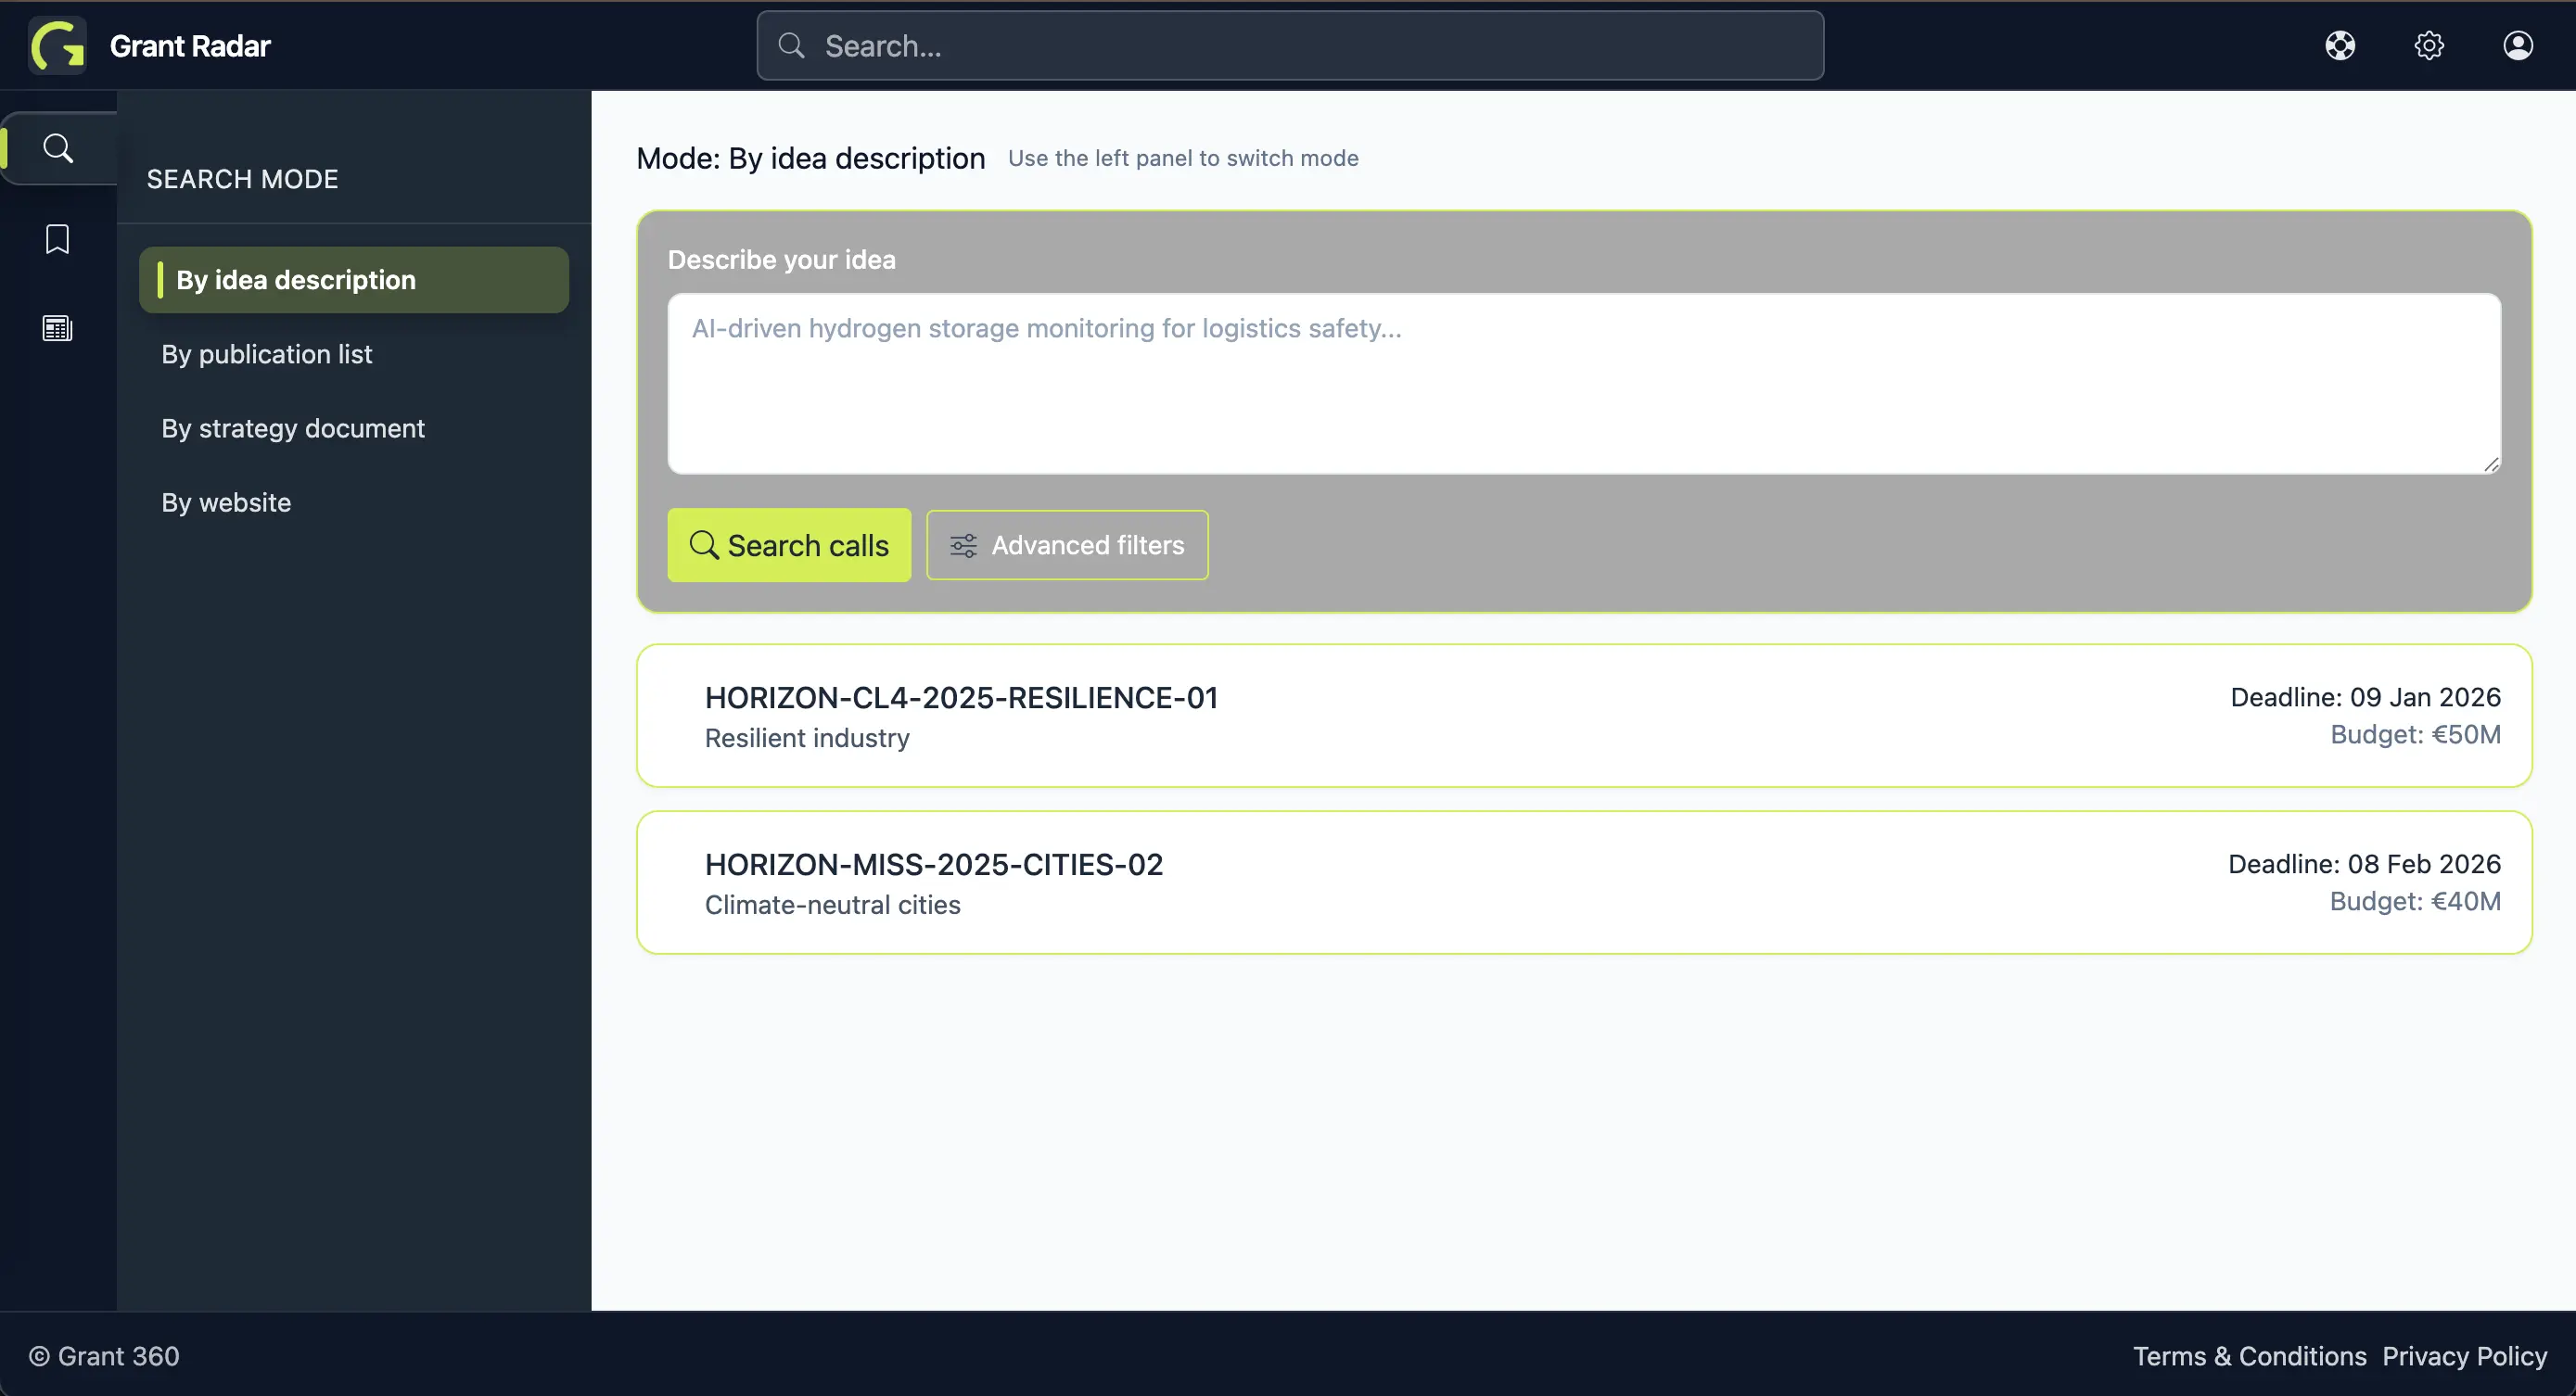
Task: Open the Privacy Policy link
Action: (2464, 1356)
